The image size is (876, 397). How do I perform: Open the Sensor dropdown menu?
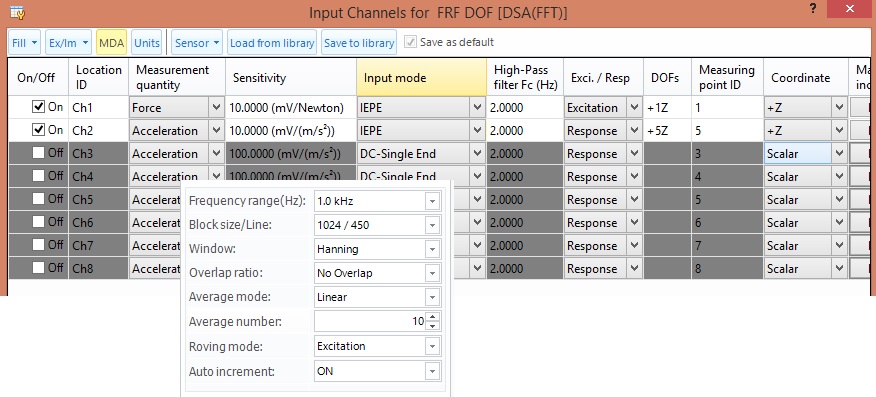197,42
